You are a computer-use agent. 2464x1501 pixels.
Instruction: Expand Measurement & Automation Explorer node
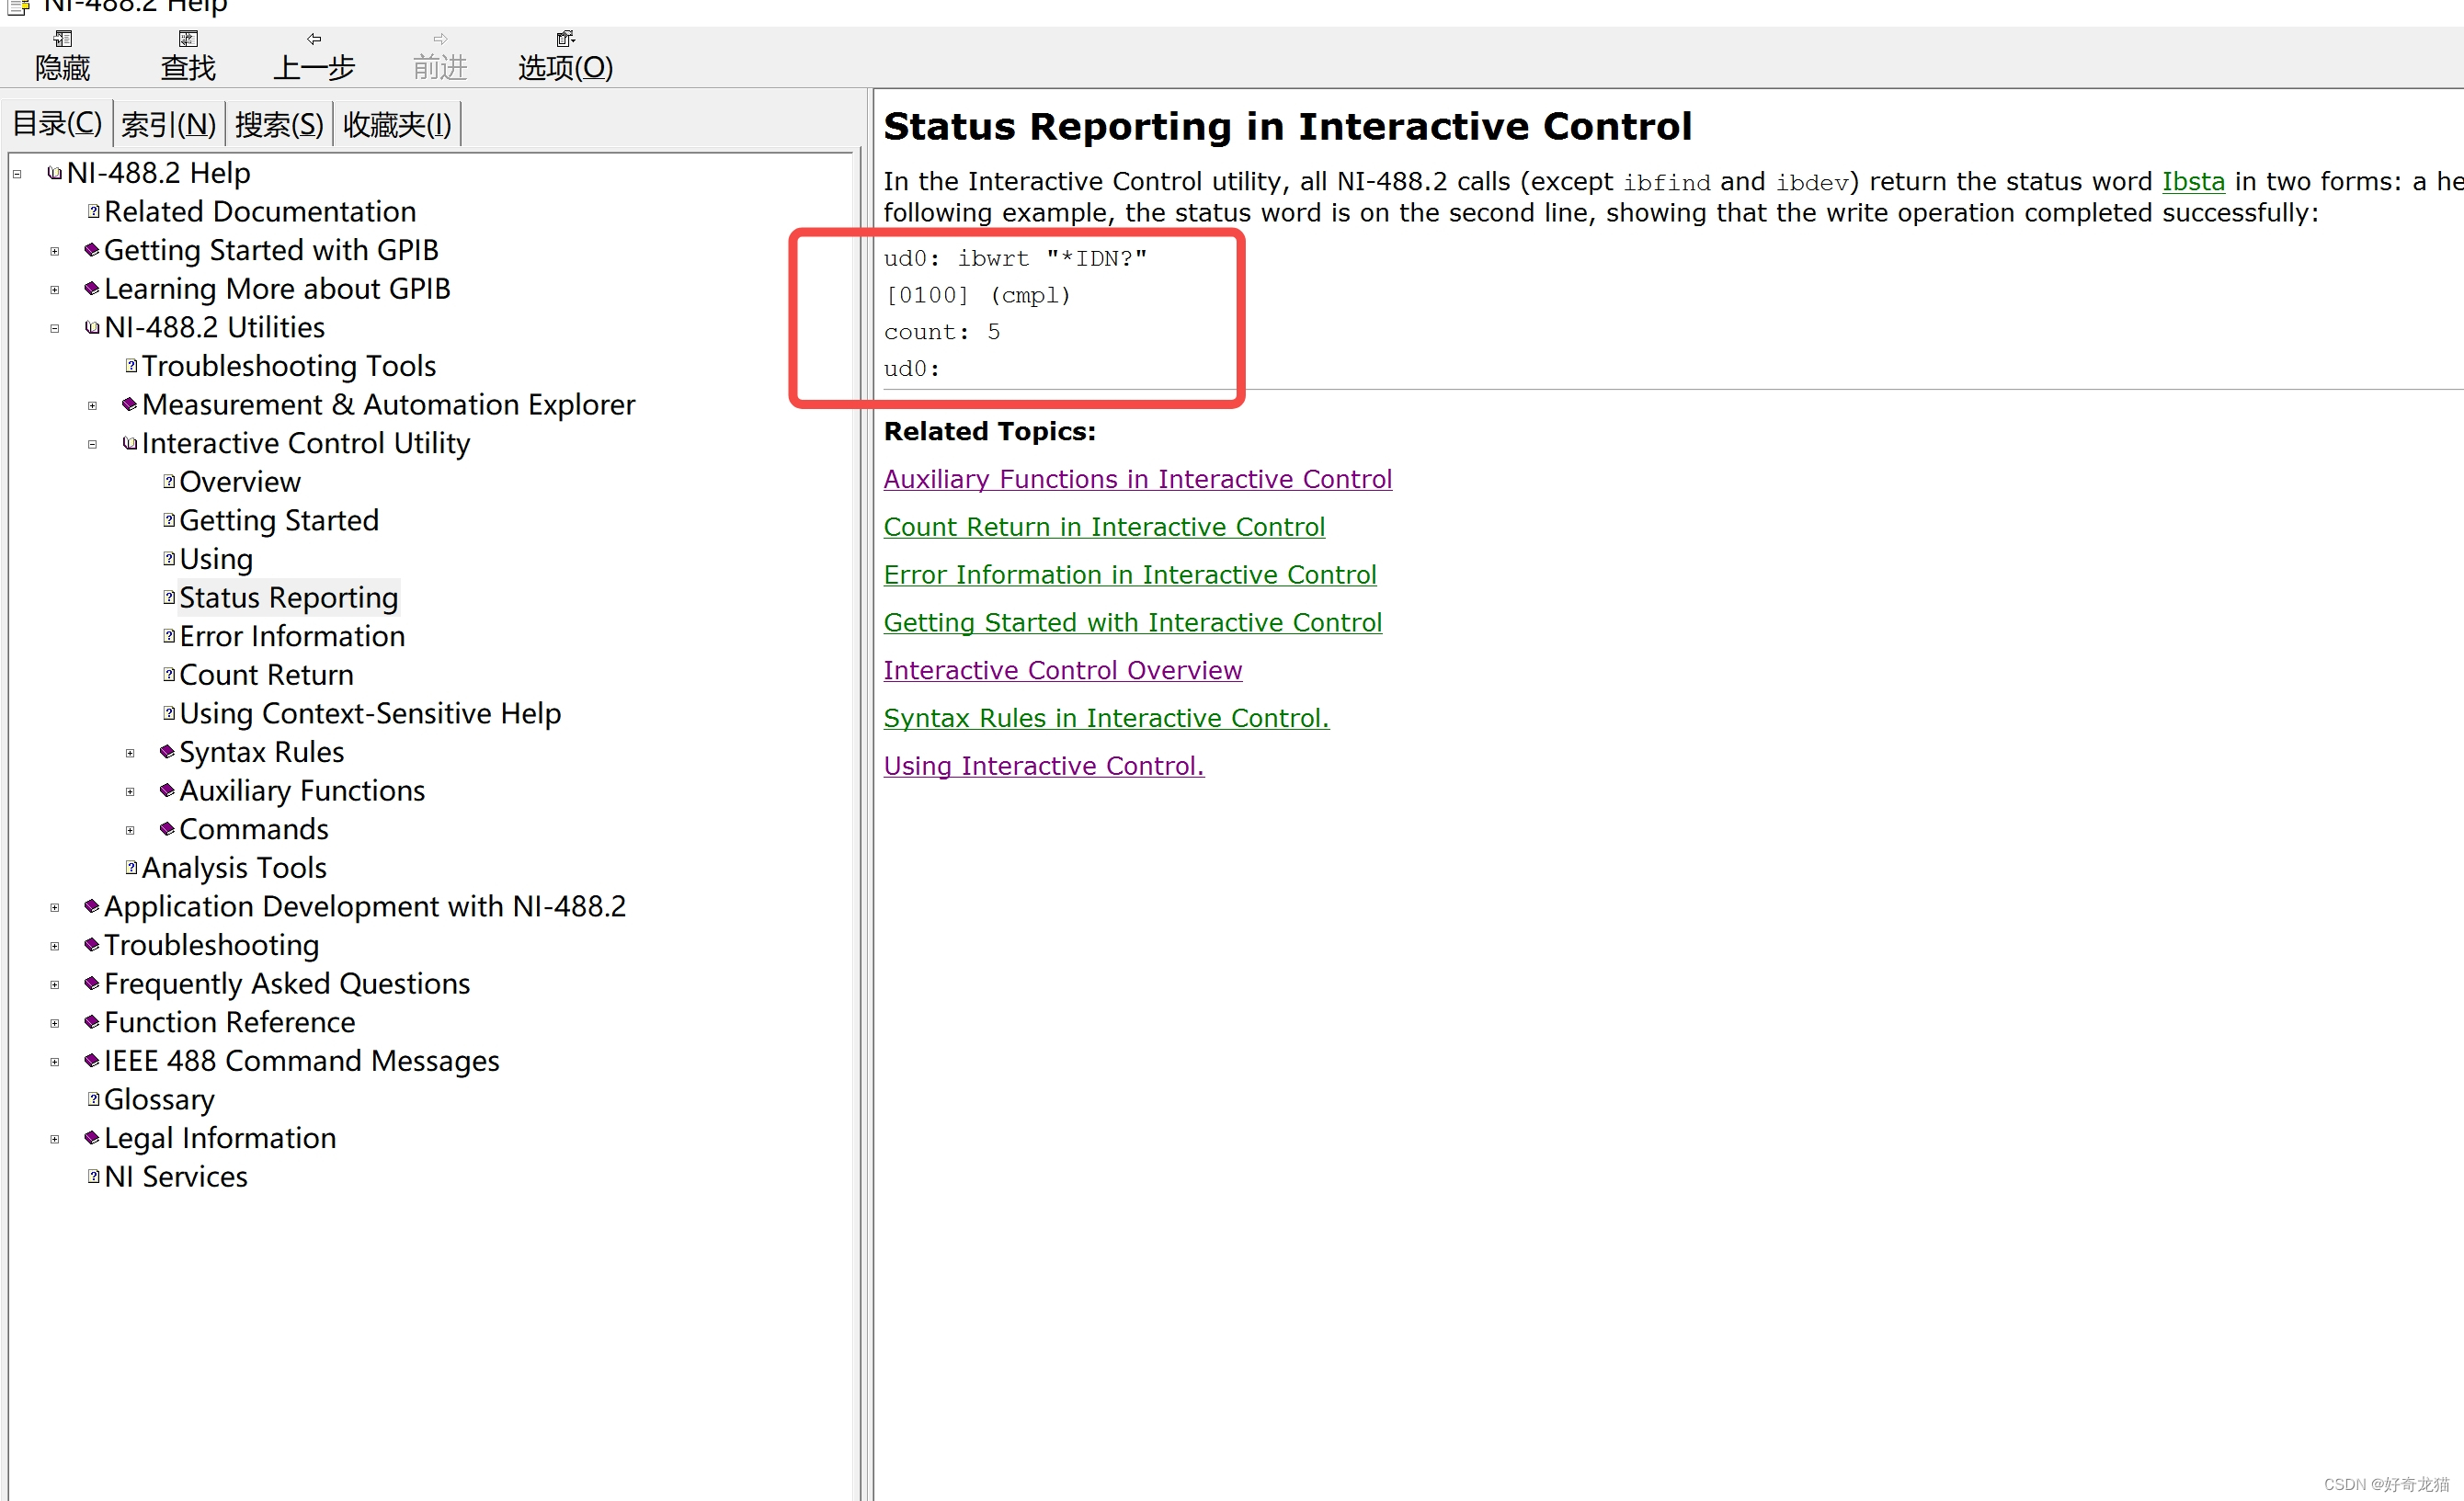click(x=92, y=406)
